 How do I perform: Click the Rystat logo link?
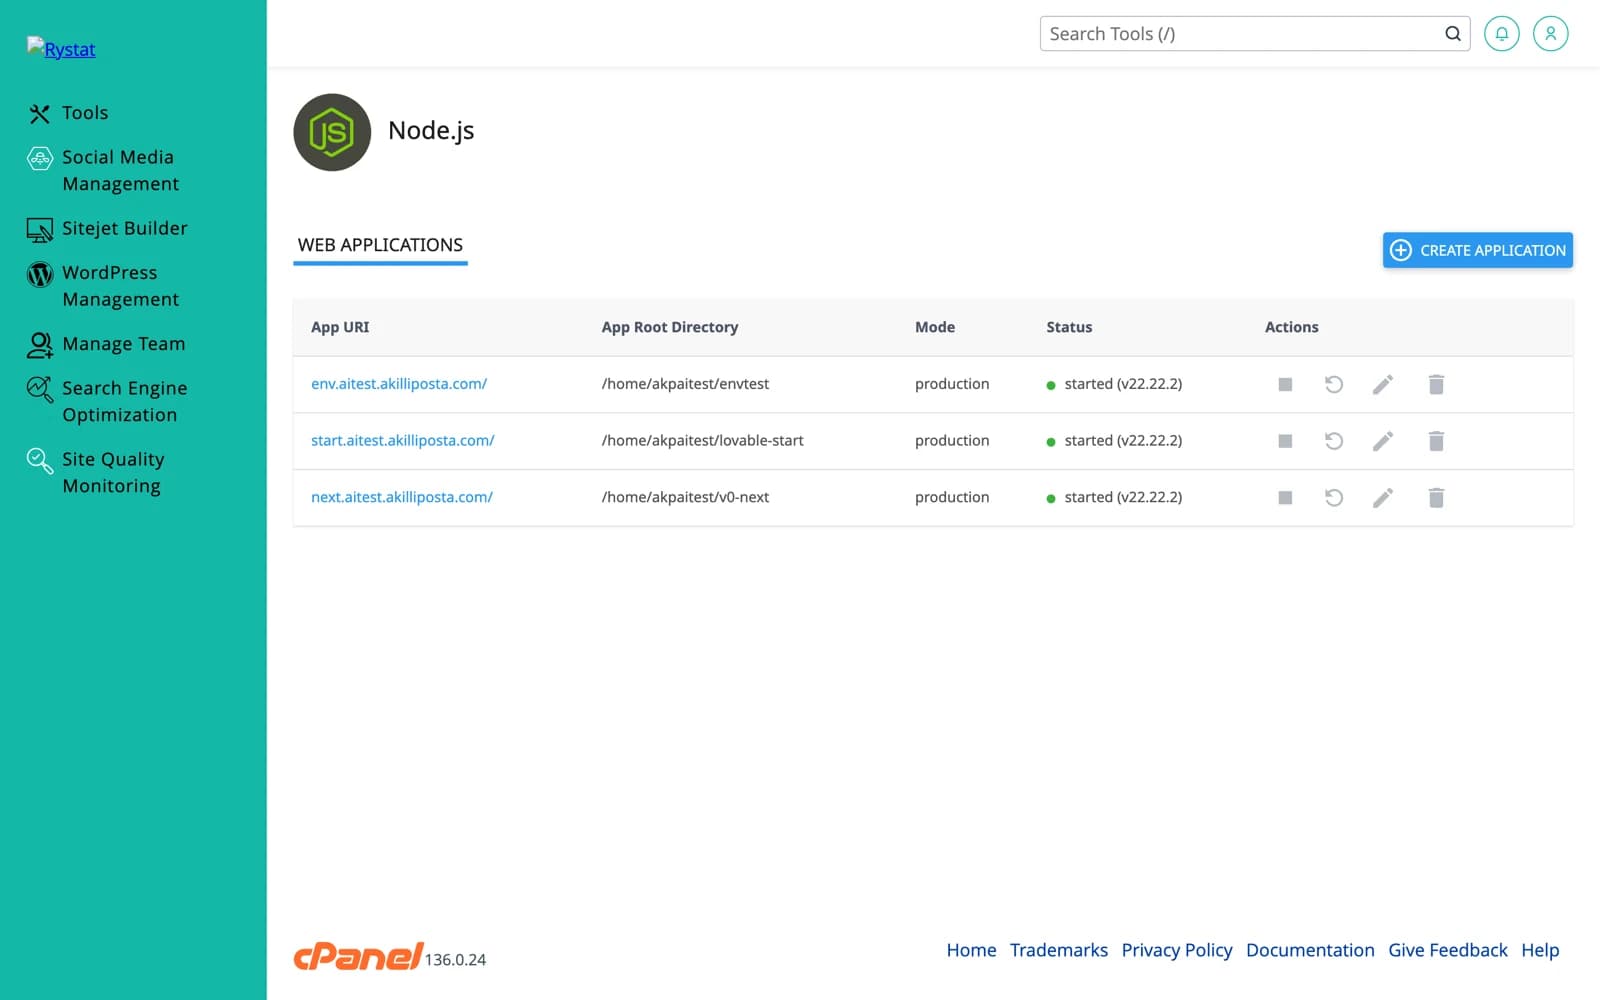61,49
